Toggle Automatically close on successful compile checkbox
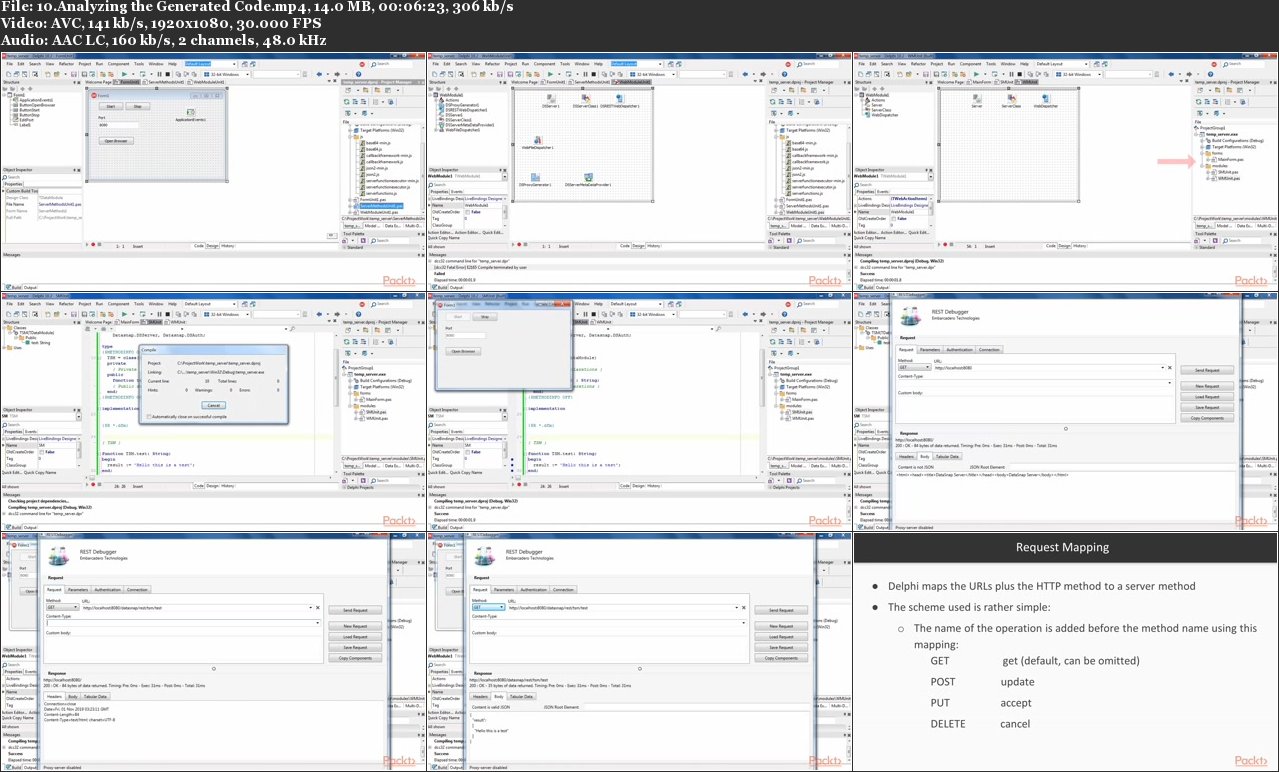This screenshot has height=772, width=1279. click(149, 417)
